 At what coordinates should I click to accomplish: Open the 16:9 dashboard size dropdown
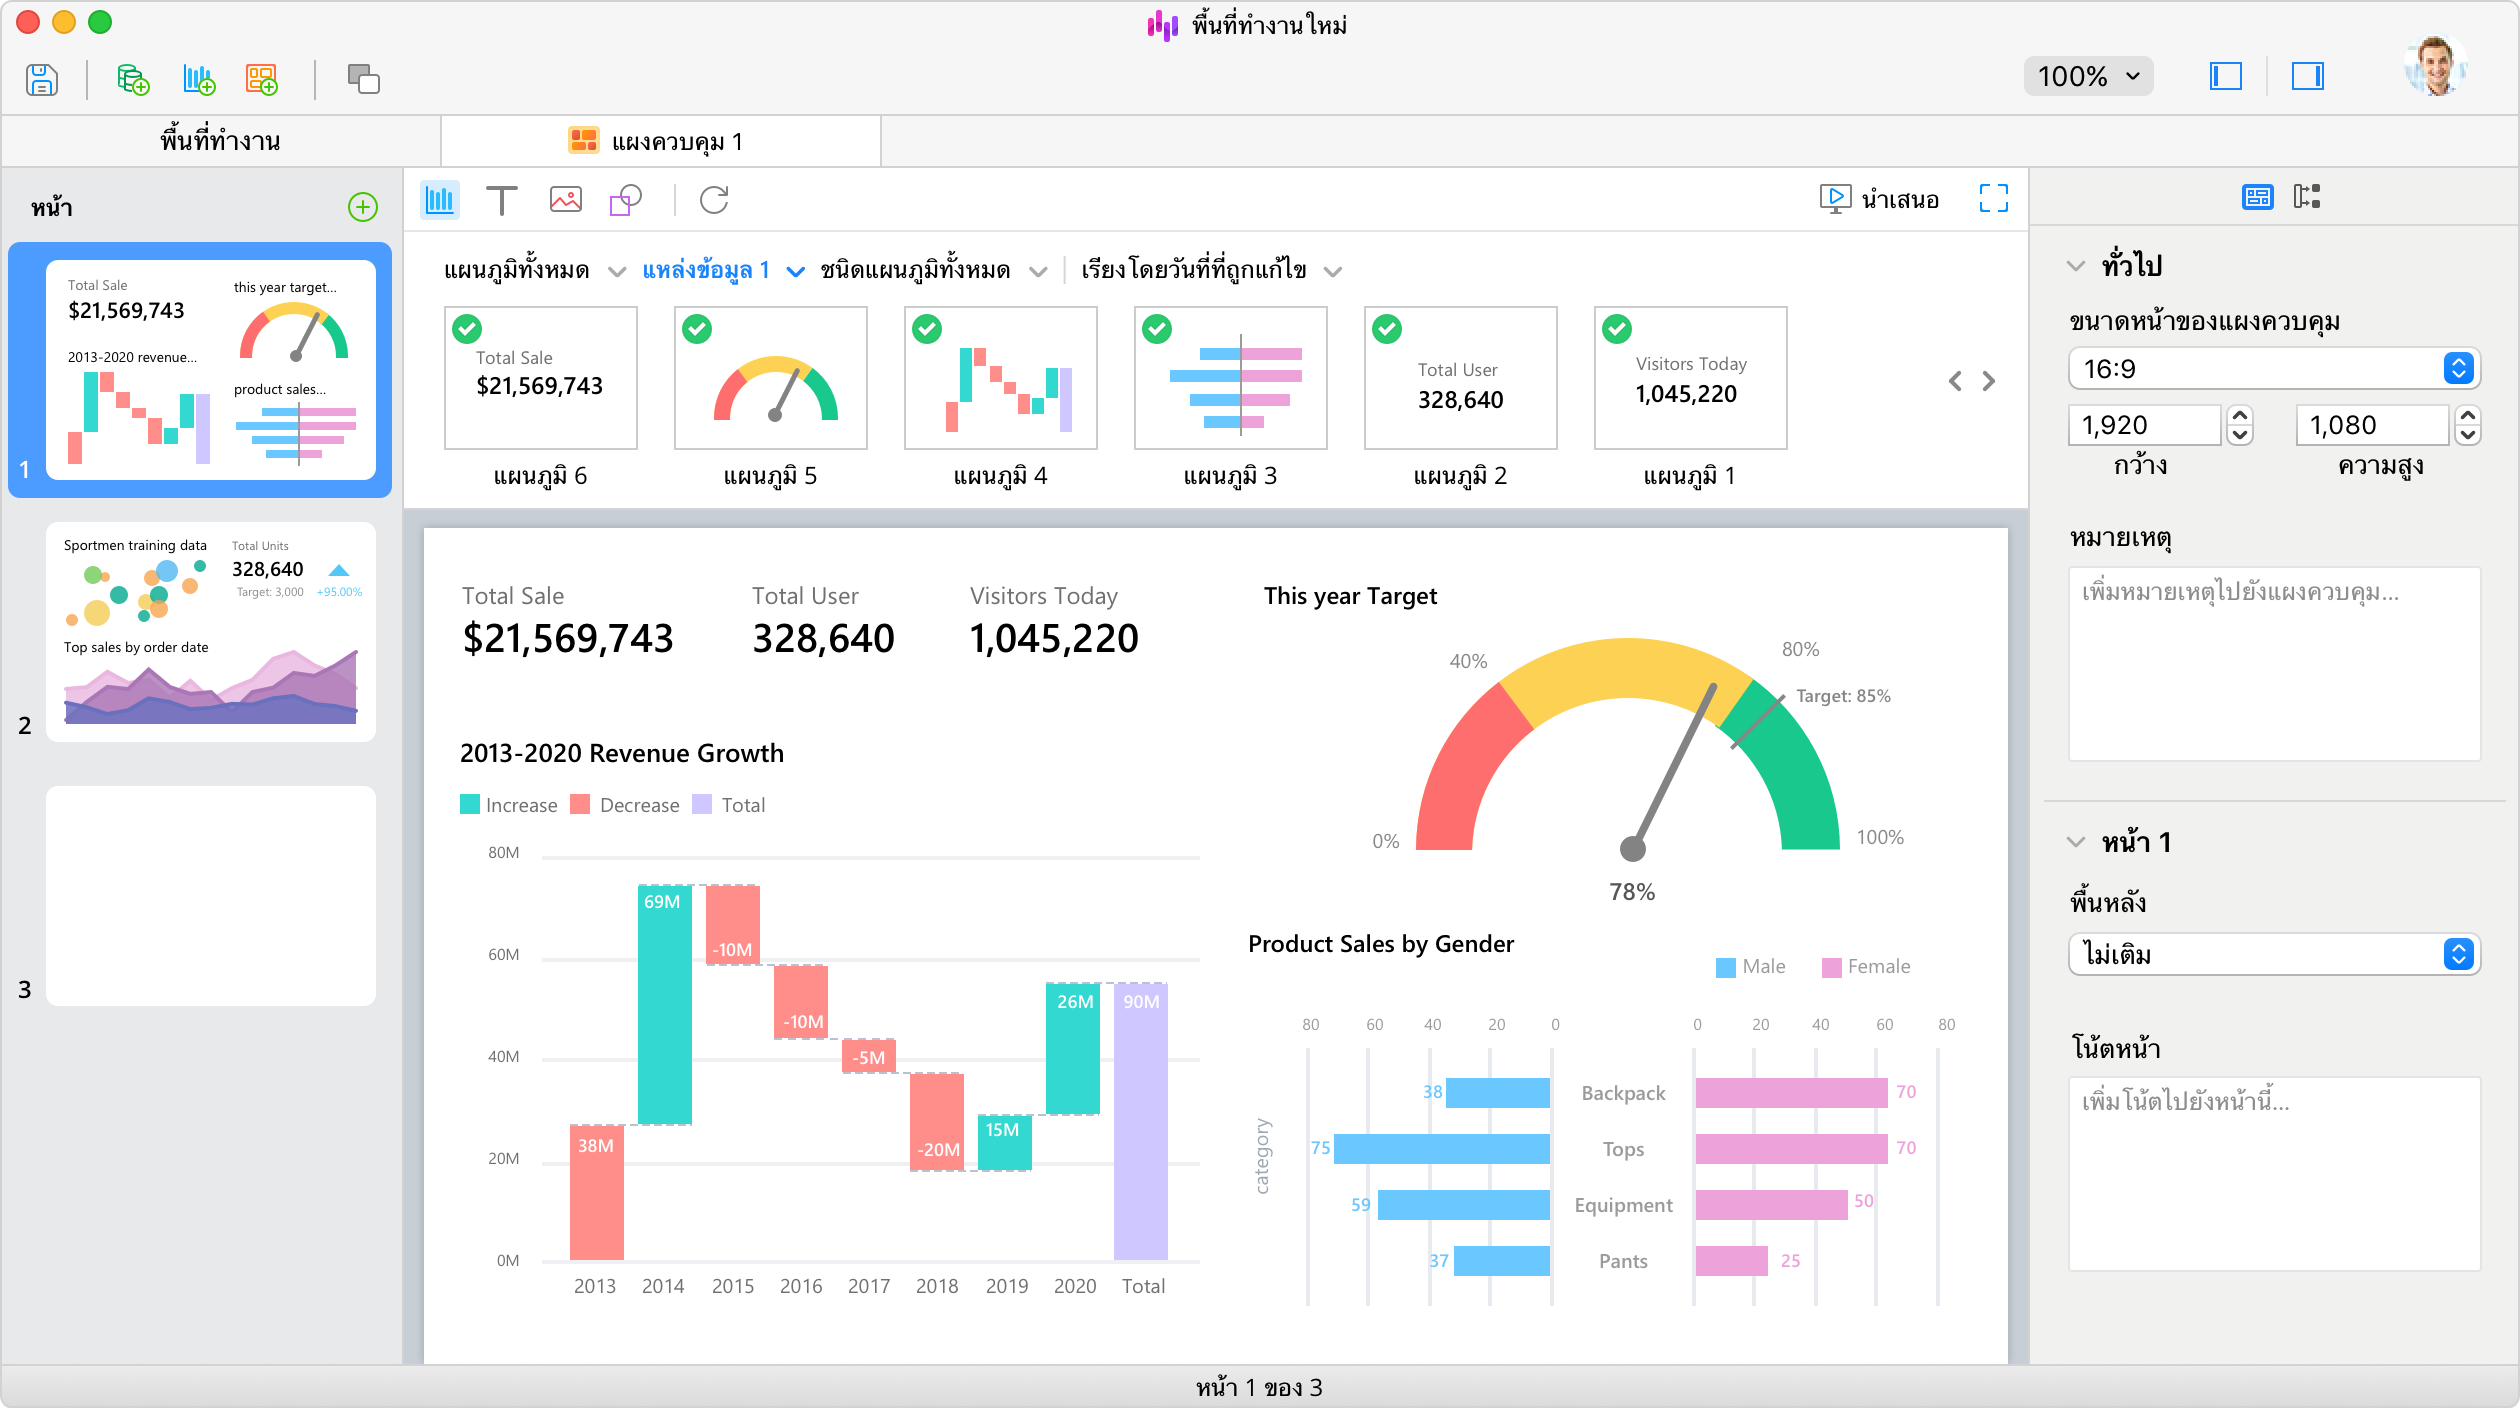2273,369
